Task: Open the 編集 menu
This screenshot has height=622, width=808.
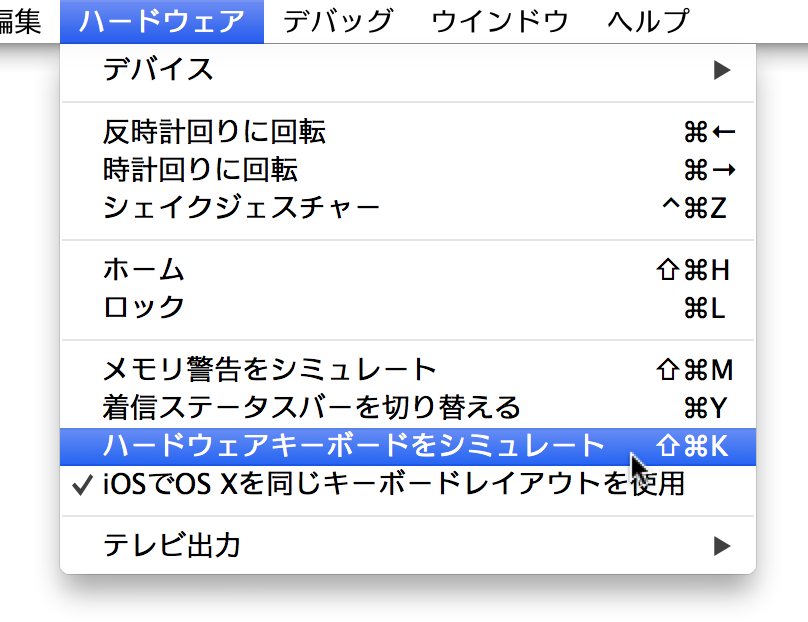Action: tap(21, 22)
